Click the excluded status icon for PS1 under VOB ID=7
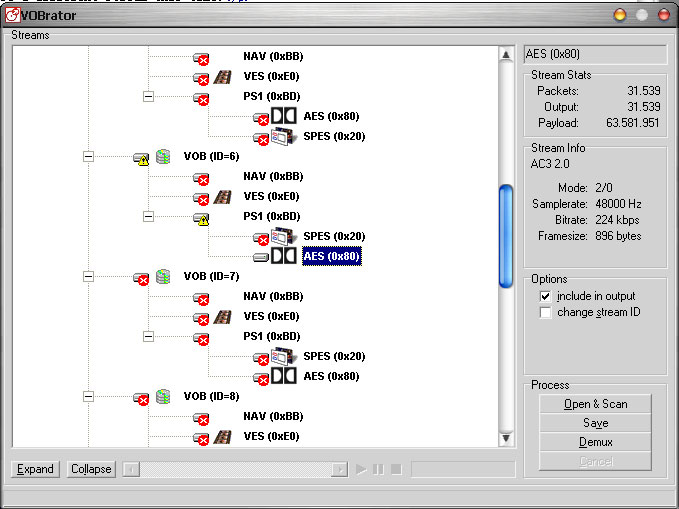Screen dimensions: 679x509 tap(201, 338)
